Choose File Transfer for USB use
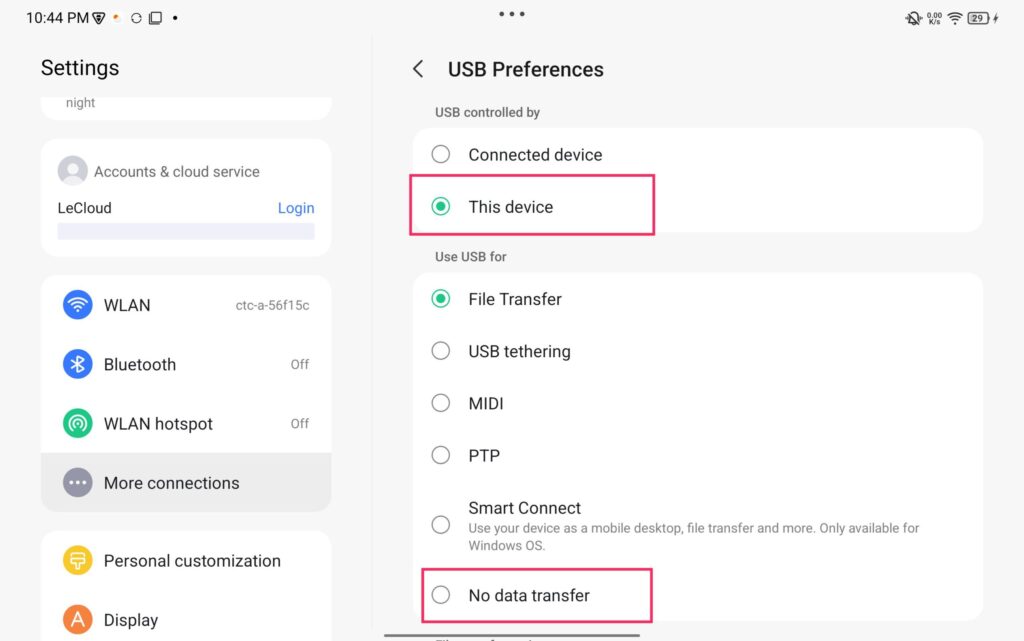Screen dimensions: 1024x641 [x=441, y=299]
